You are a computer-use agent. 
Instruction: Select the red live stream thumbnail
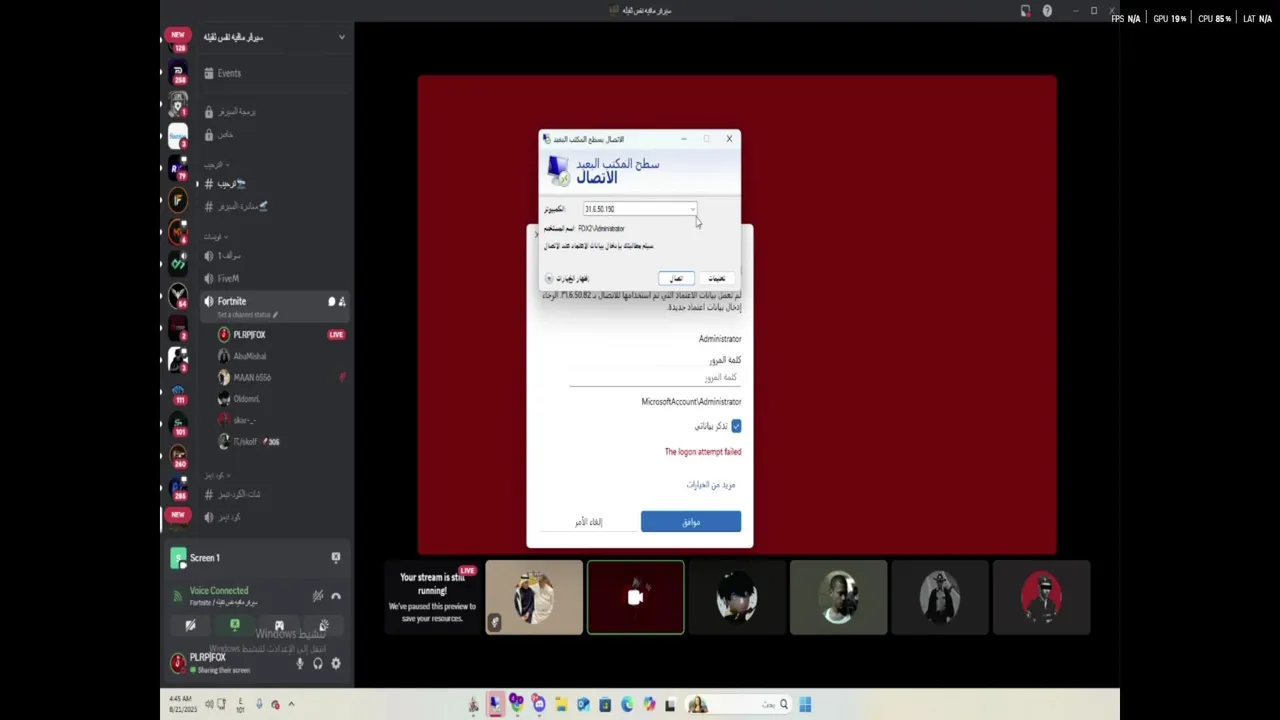636,597
